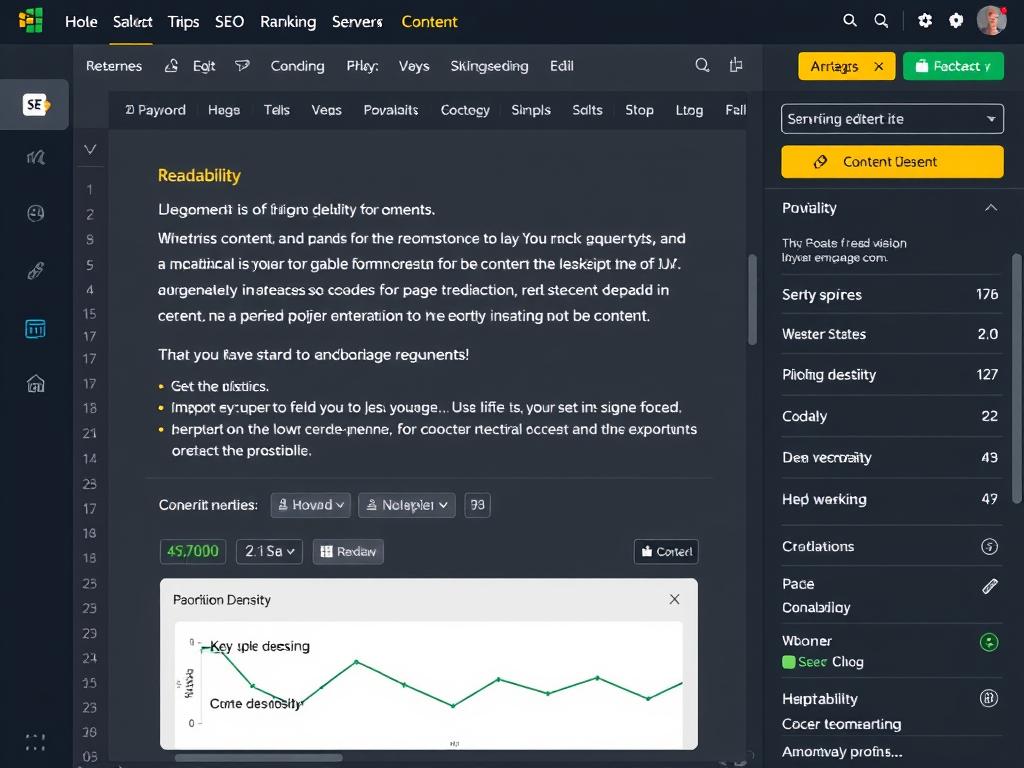Switch to the Content menu item

click(430, 20)
